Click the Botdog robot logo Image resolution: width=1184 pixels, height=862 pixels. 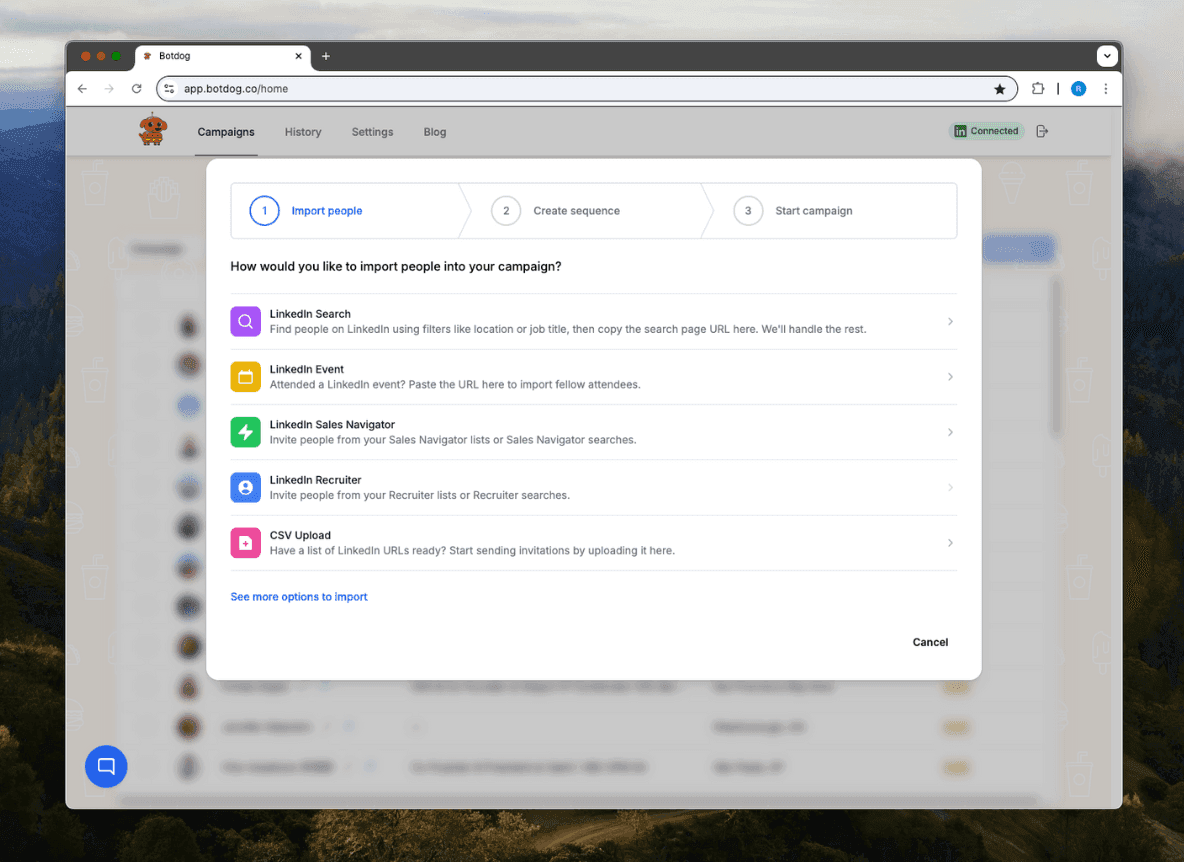click(x=152, y=130)
